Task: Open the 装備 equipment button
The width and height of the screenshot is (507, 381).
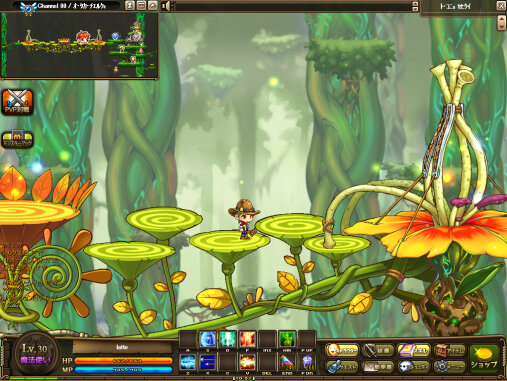Action: (x=378, y=350)
